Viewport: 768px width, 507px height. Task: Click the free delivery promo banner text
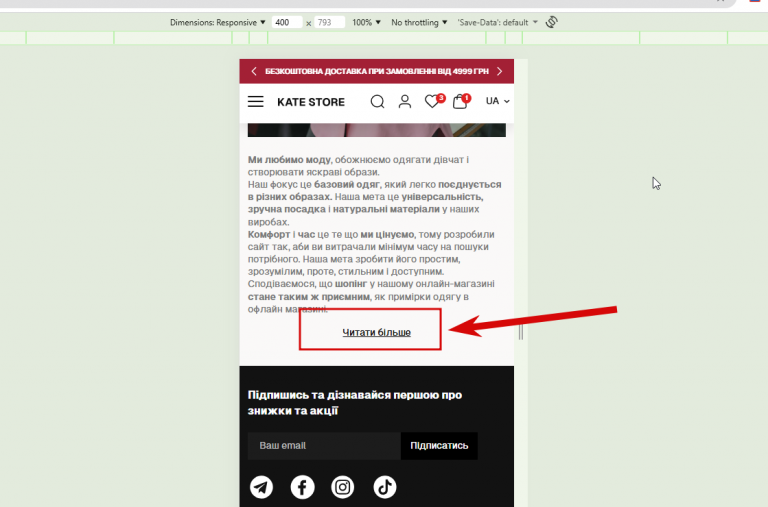[377, 72]
